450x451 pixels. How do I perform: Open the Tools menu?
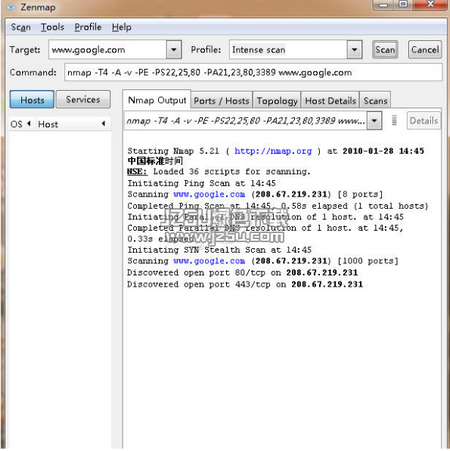52,27
